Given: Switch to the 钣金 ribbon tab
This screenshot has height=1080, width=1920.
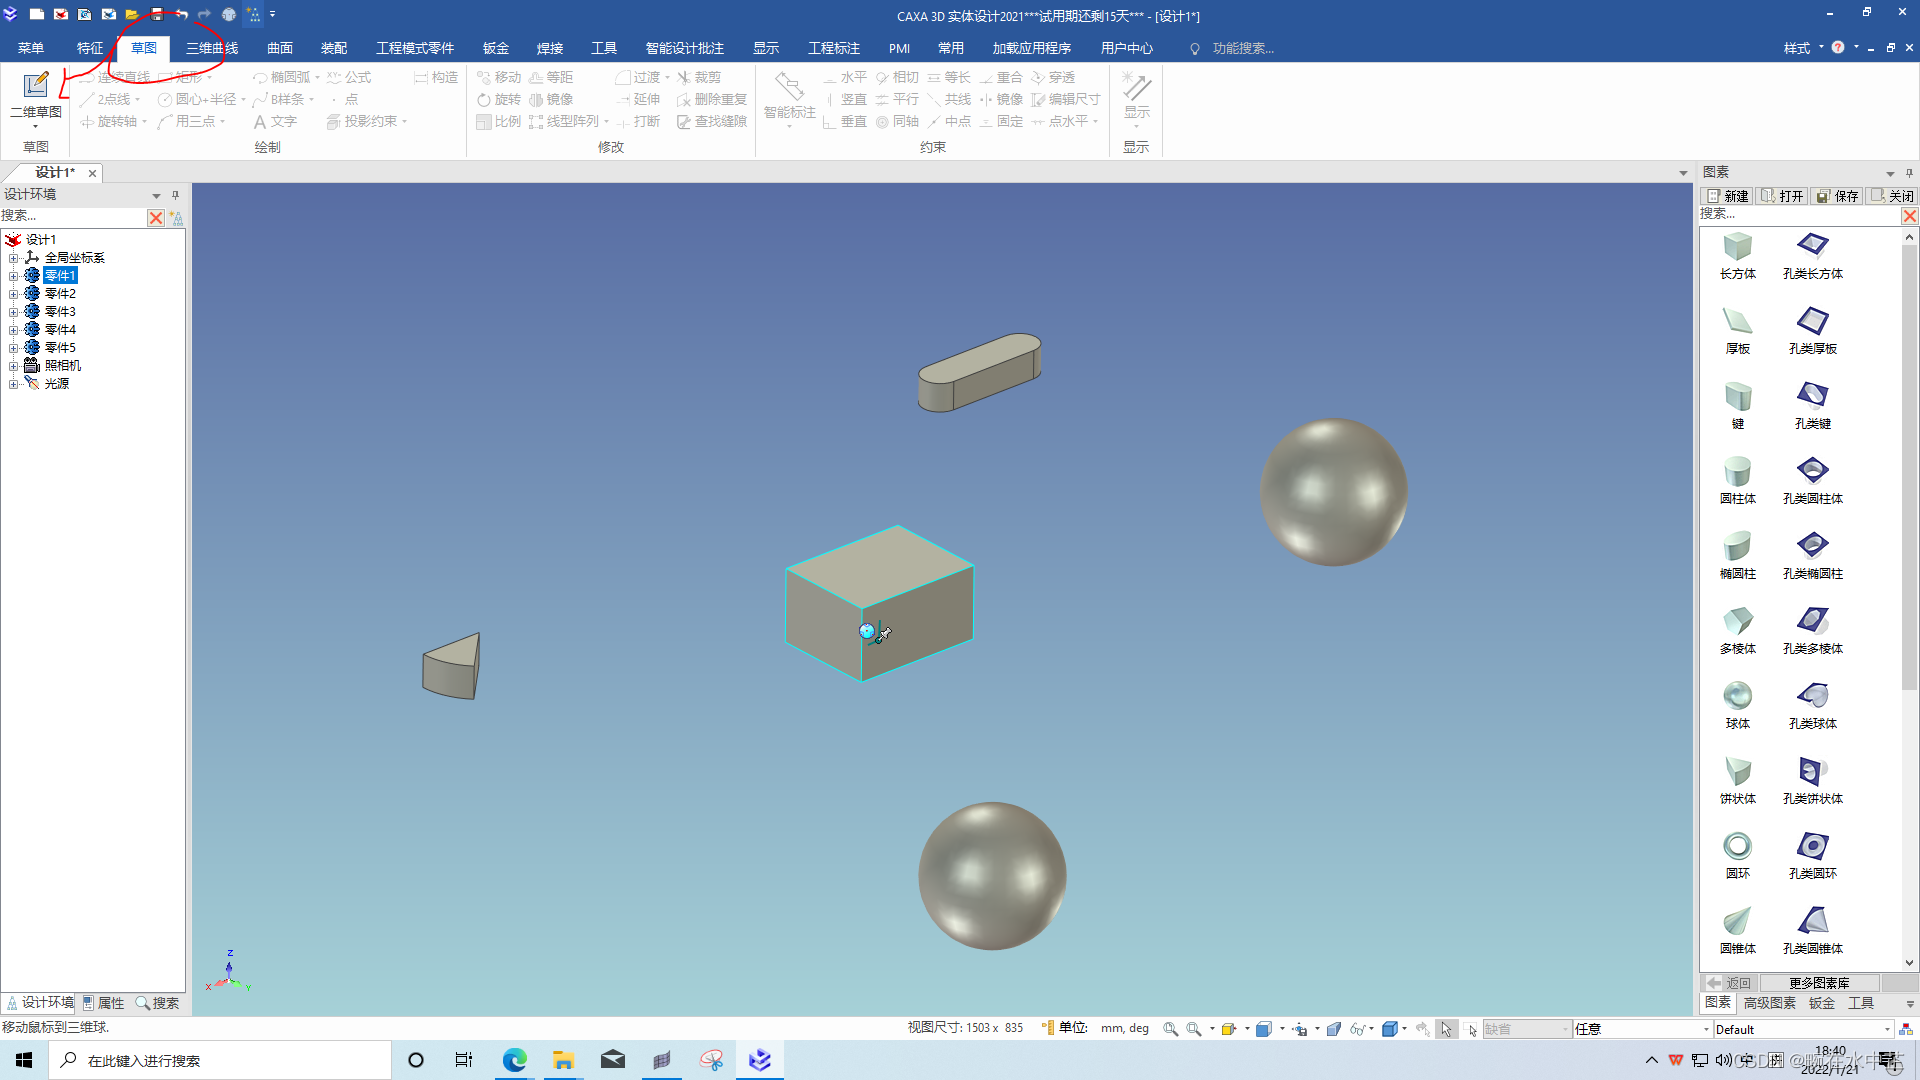Looking at the screenshot, I should coord(496,48).
